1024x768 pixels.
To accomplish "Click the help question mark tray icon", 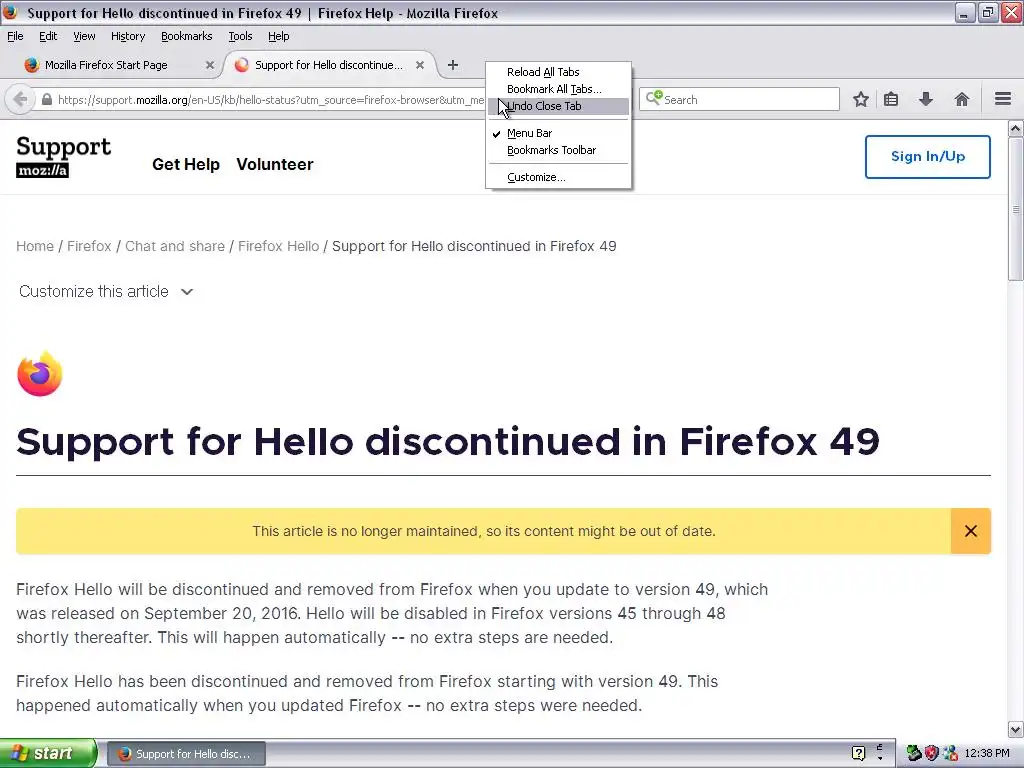I will tap(858, 753).
